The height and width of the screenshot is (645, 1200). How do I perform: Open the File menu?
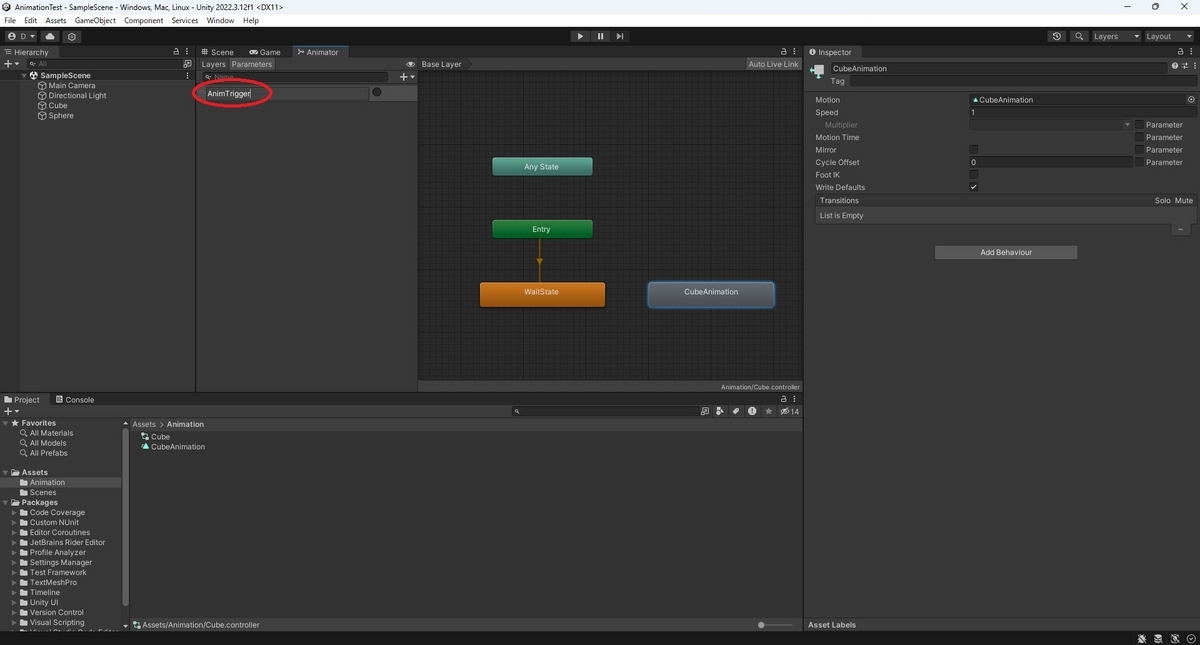click(x=10, y=20)
